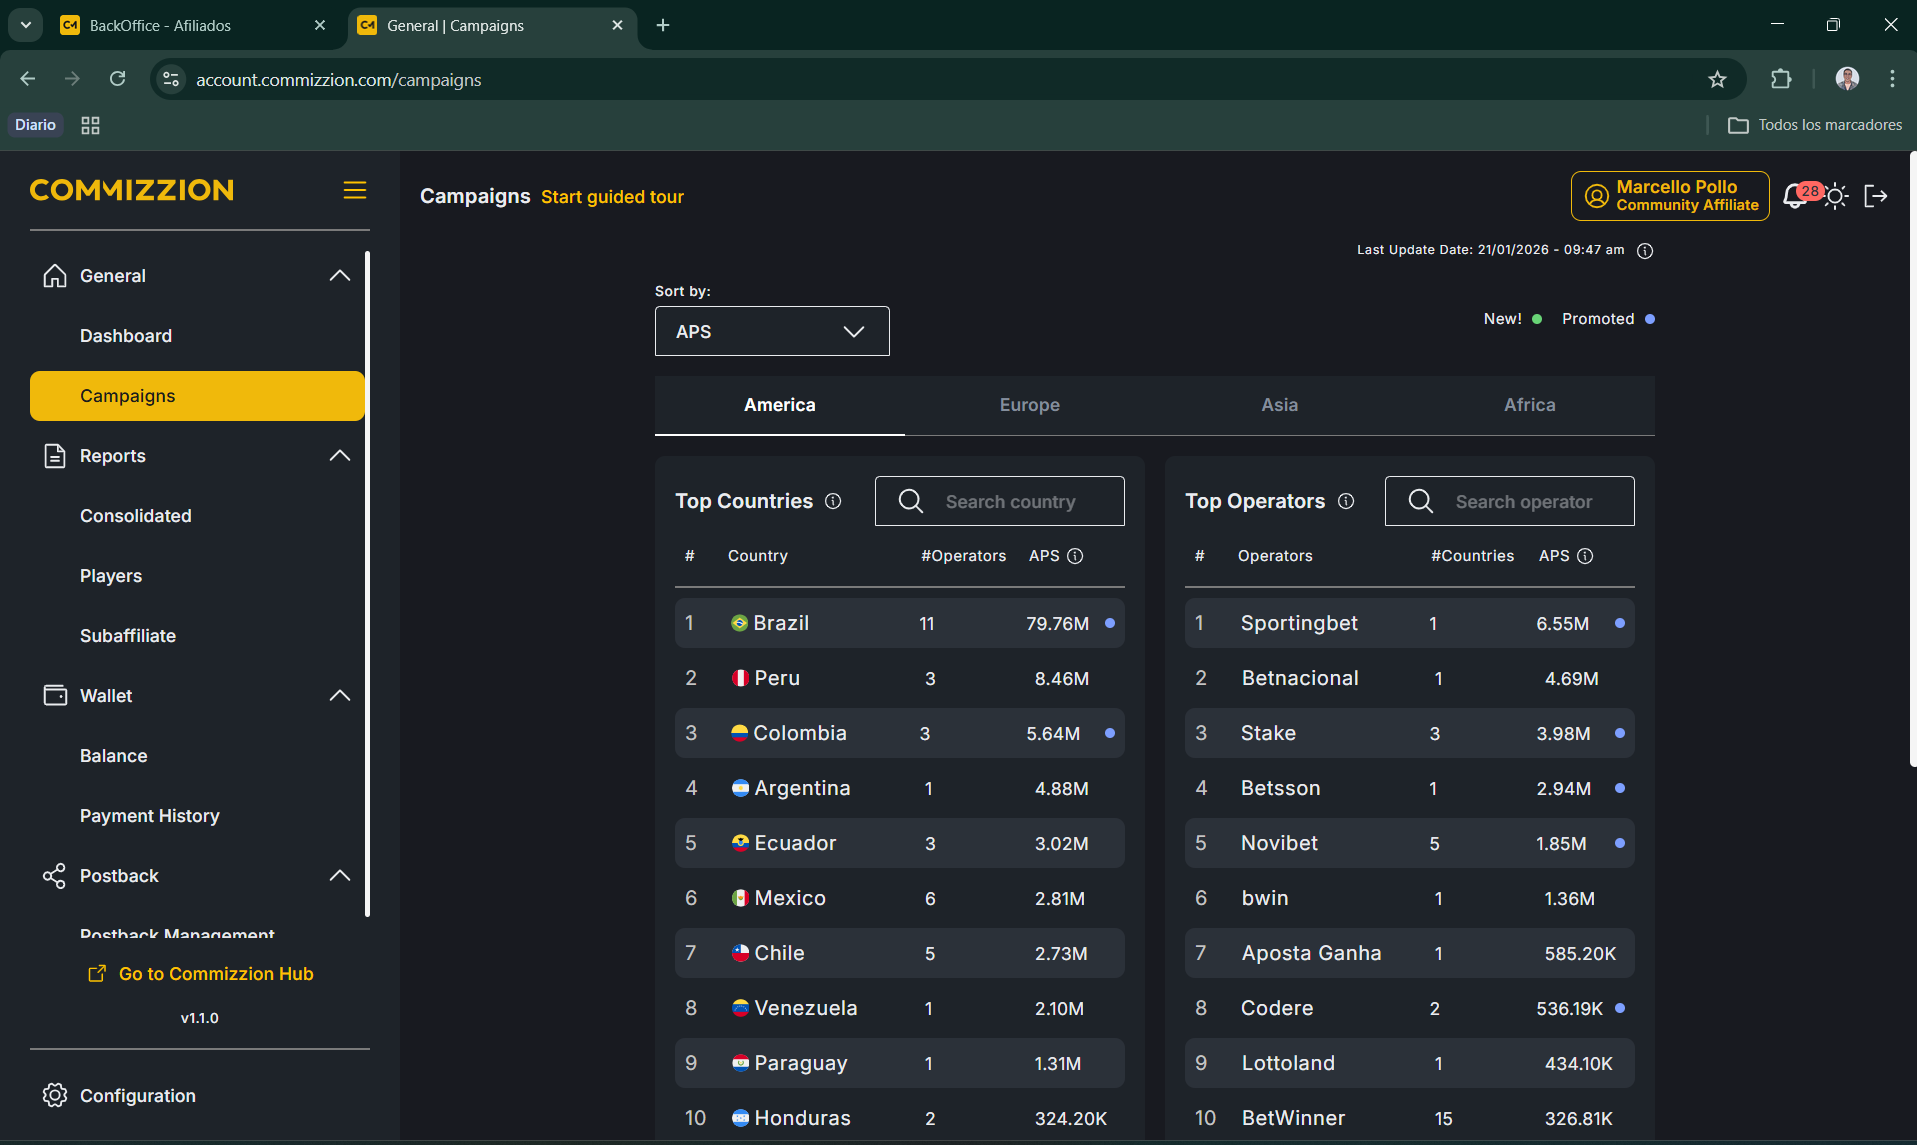Collapse the Reports sidebar section
The height and width of the screenshot is (1145, 1917).
pos(339,456)
